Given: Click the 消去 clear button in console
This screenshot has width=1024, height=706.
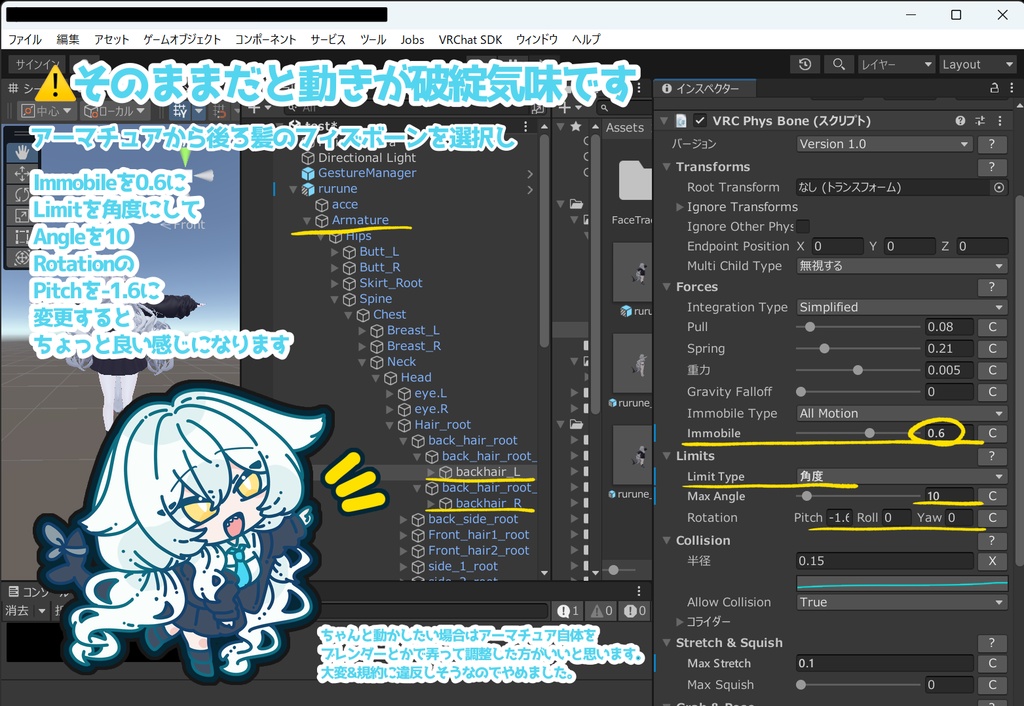Looking at the screenshot, I should click(17, 611).
